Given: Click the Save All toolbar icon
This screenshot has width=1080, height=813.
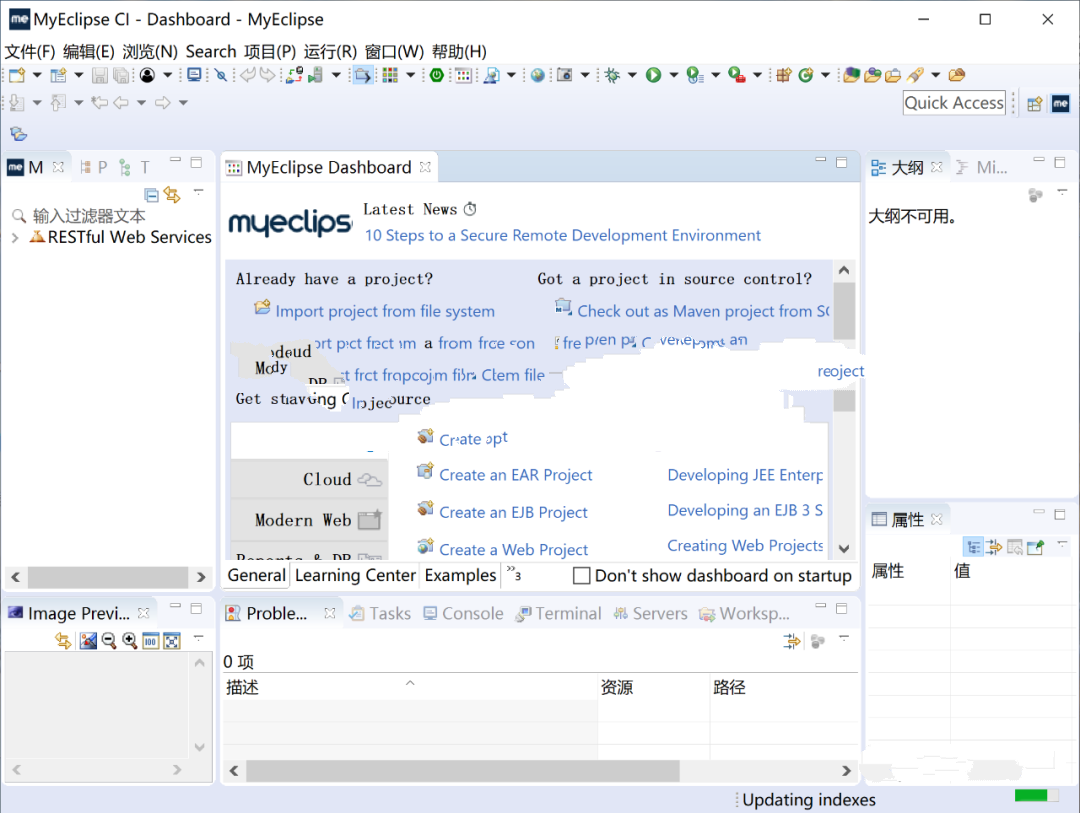Looking at the screenshot, I should (121, 75).
